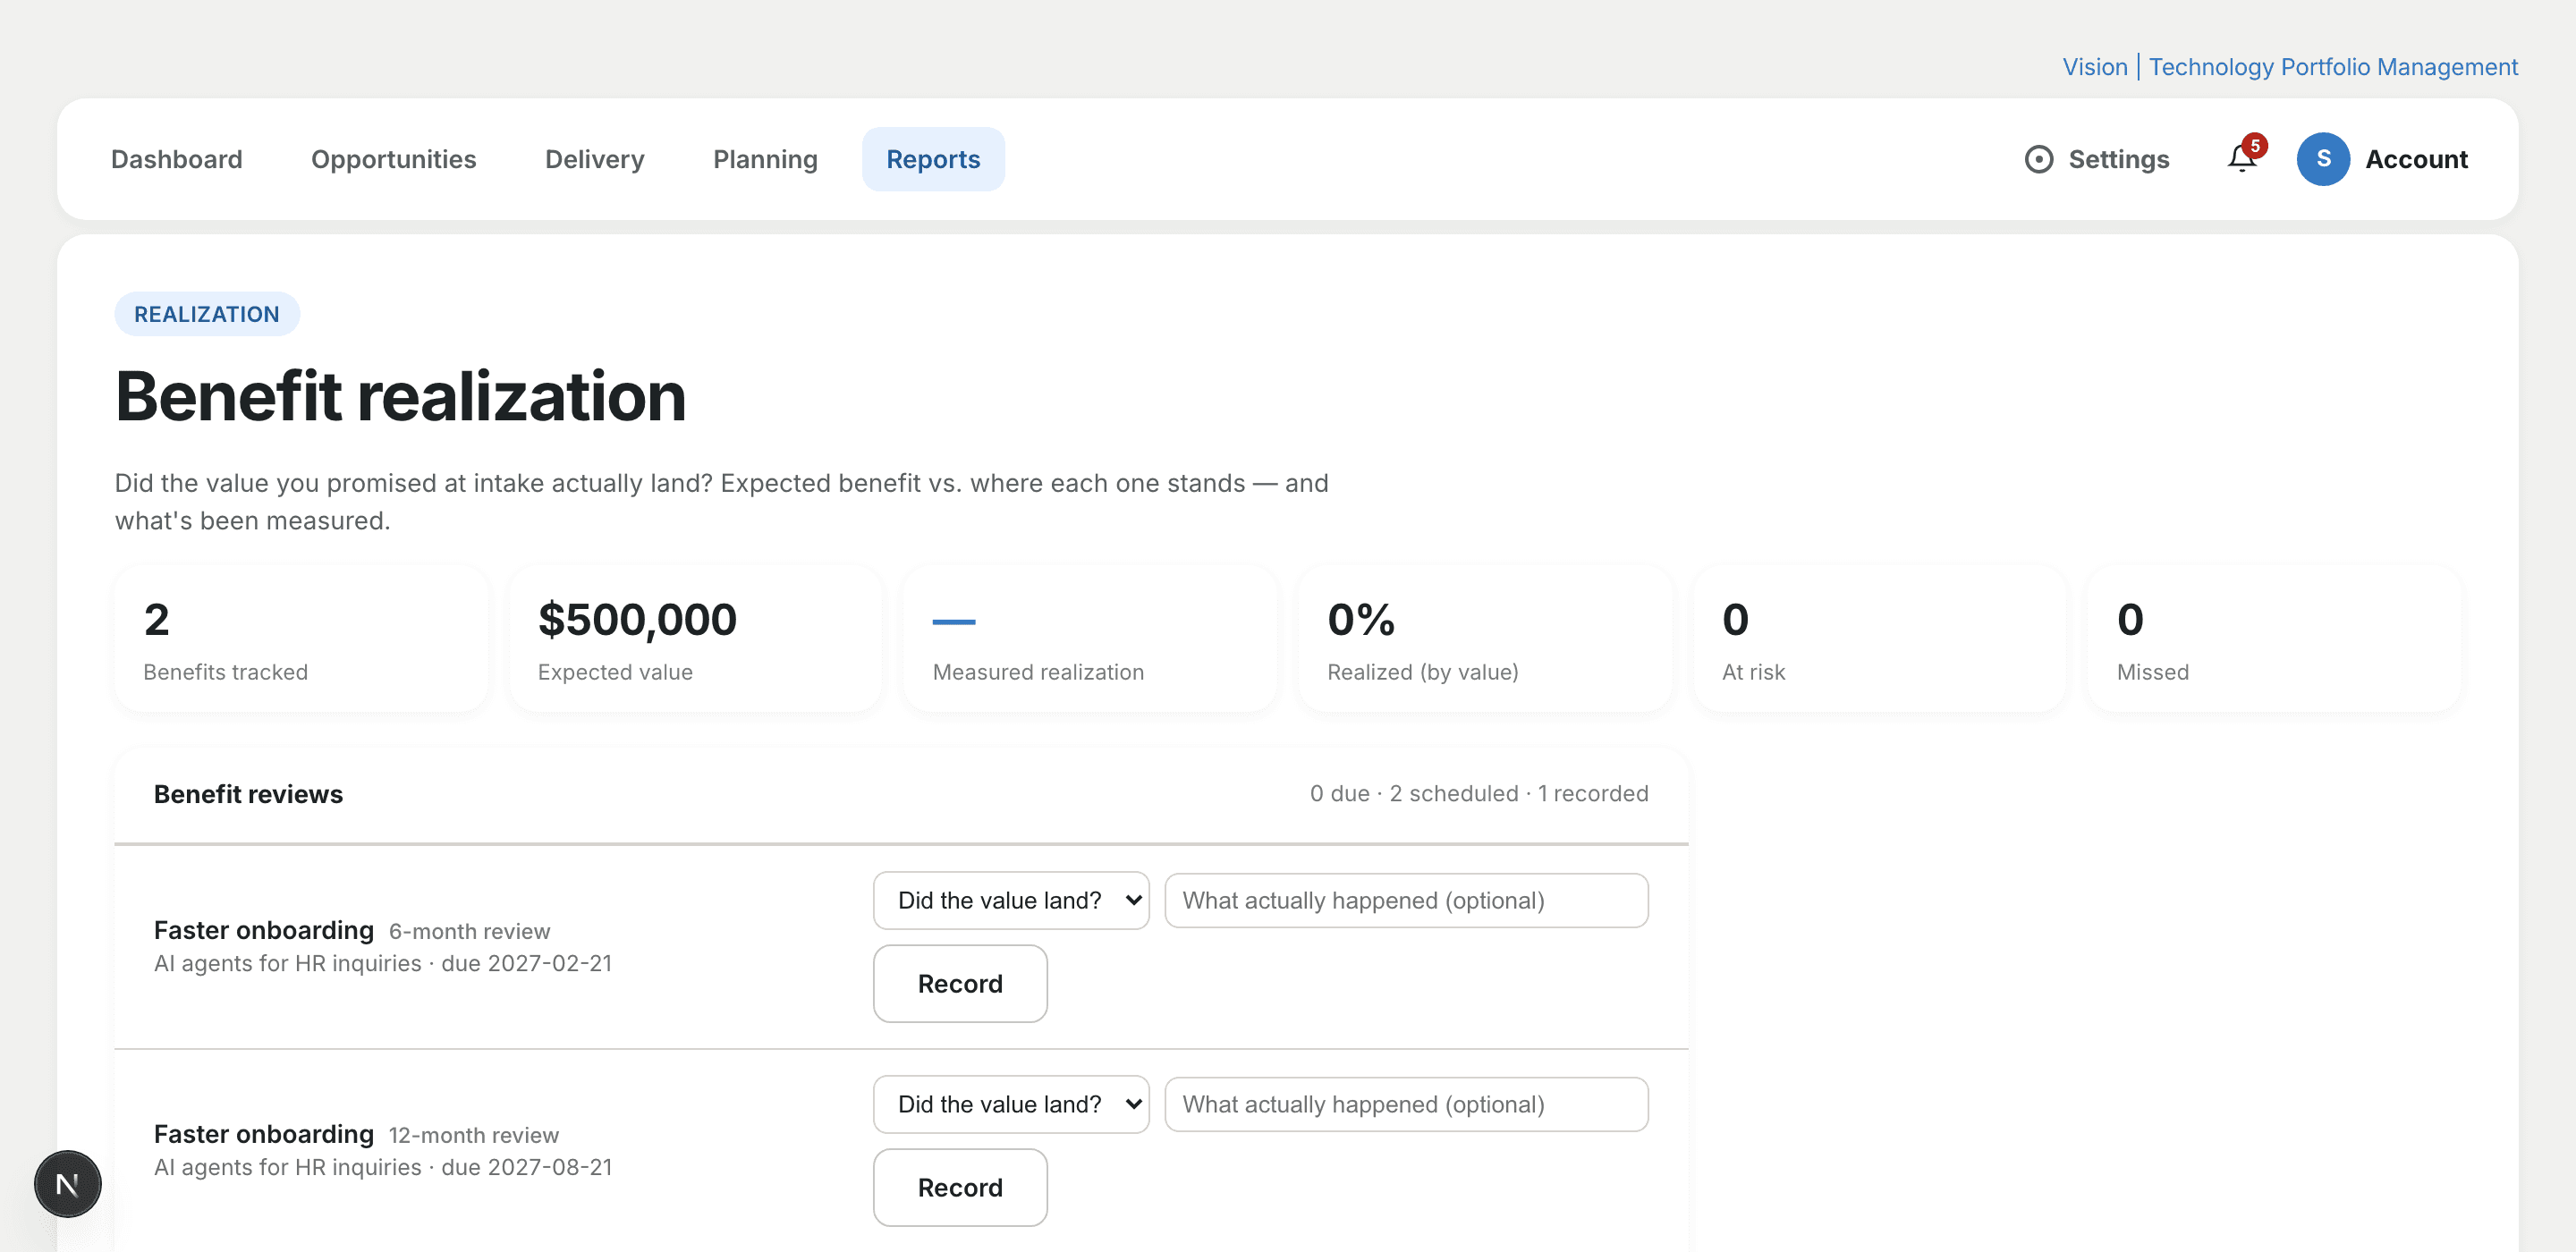
Task: Select the 'Benefits tracked' stat card
Action: point(302,639)
